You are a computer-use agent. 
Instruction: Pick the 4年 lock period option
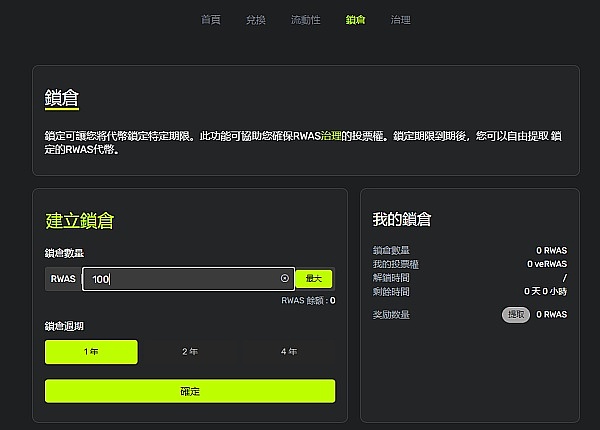(x=288, y=352)
